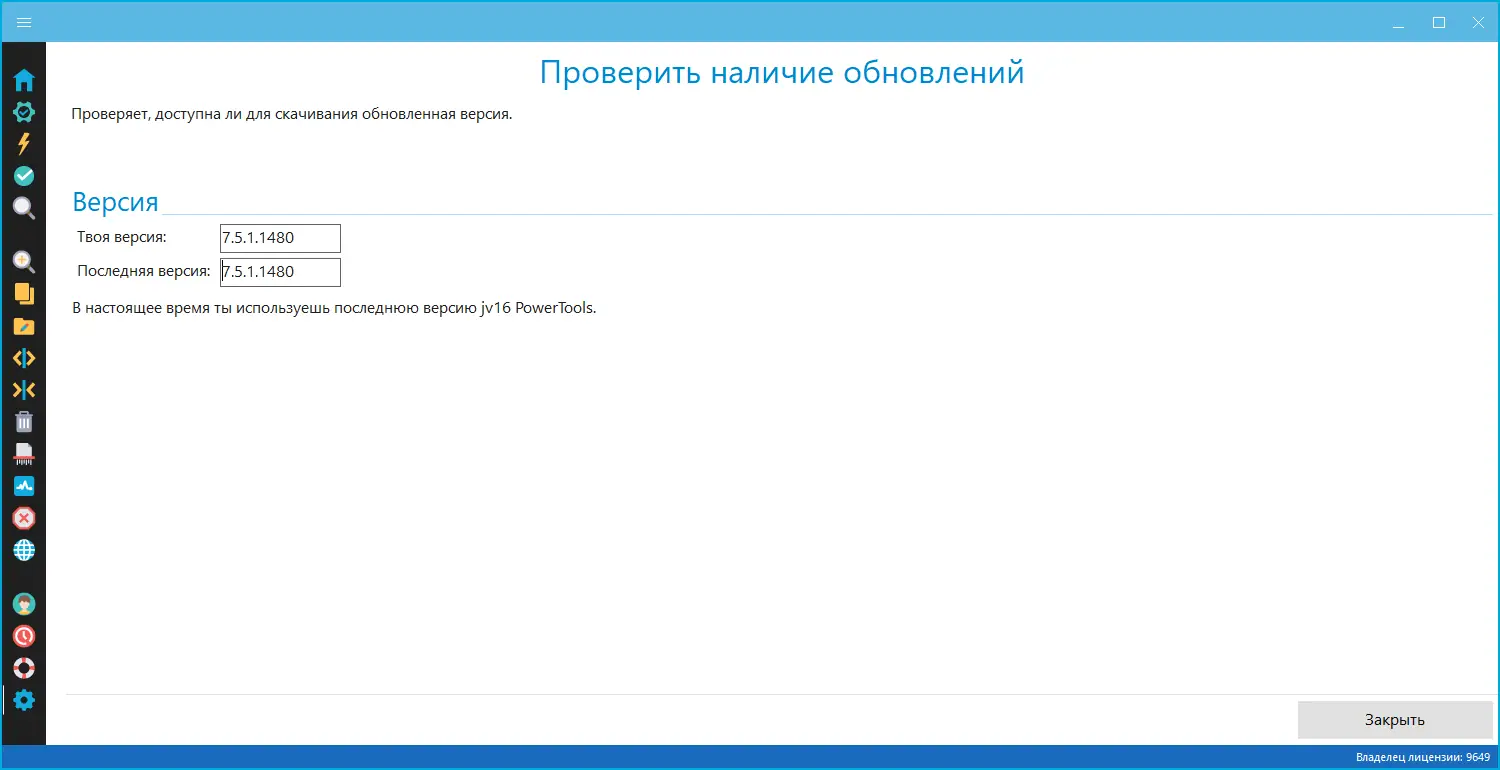1500x770 pixels.
Task: Click the plain magnifying glass icon
Action: [x=24, y=208]
